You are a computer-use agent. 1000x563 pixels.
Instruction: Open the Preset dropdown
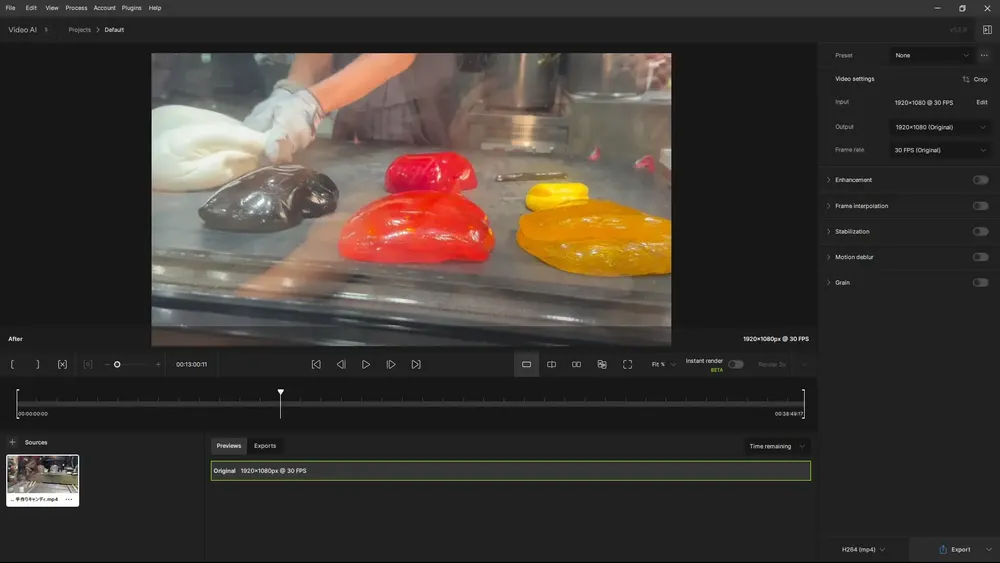931,56
